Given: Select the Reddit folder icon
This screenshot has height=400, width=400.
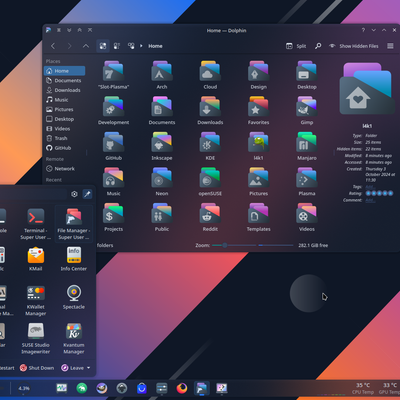Looking at the screenshot, I should [210, 213].
